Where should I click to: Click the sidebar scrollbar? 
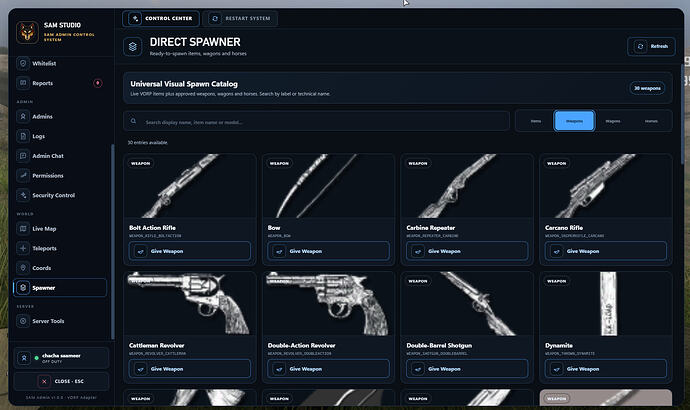click(x=113, y=241)
